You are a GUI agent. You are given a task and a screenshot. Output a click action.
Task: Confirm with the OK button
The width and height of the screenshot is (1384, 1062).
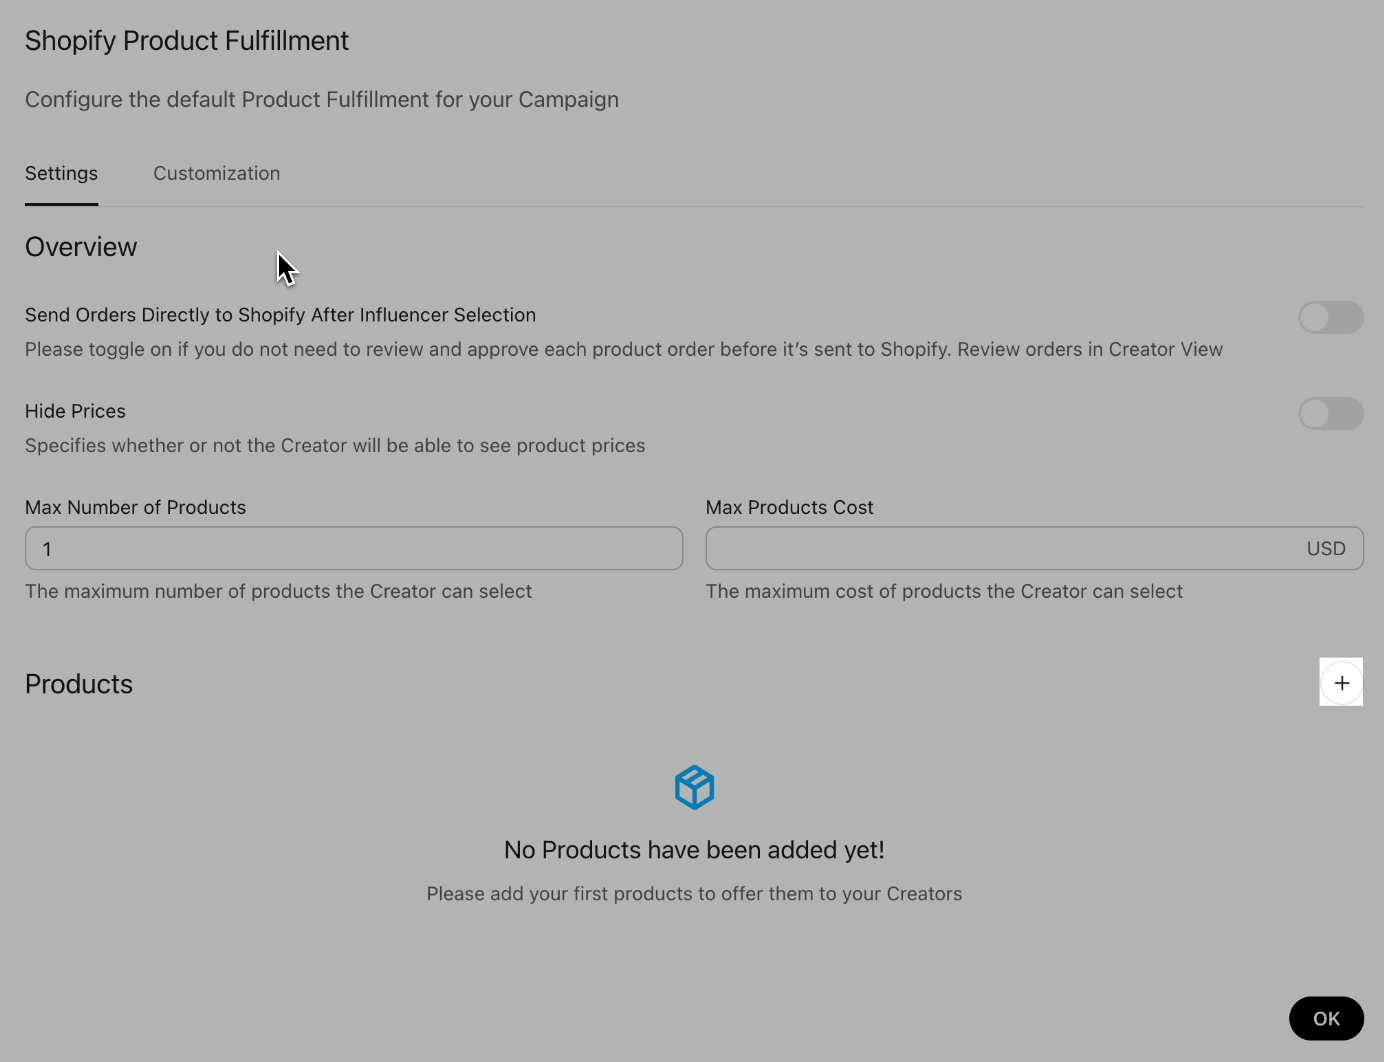(x=1326, y=1018)
